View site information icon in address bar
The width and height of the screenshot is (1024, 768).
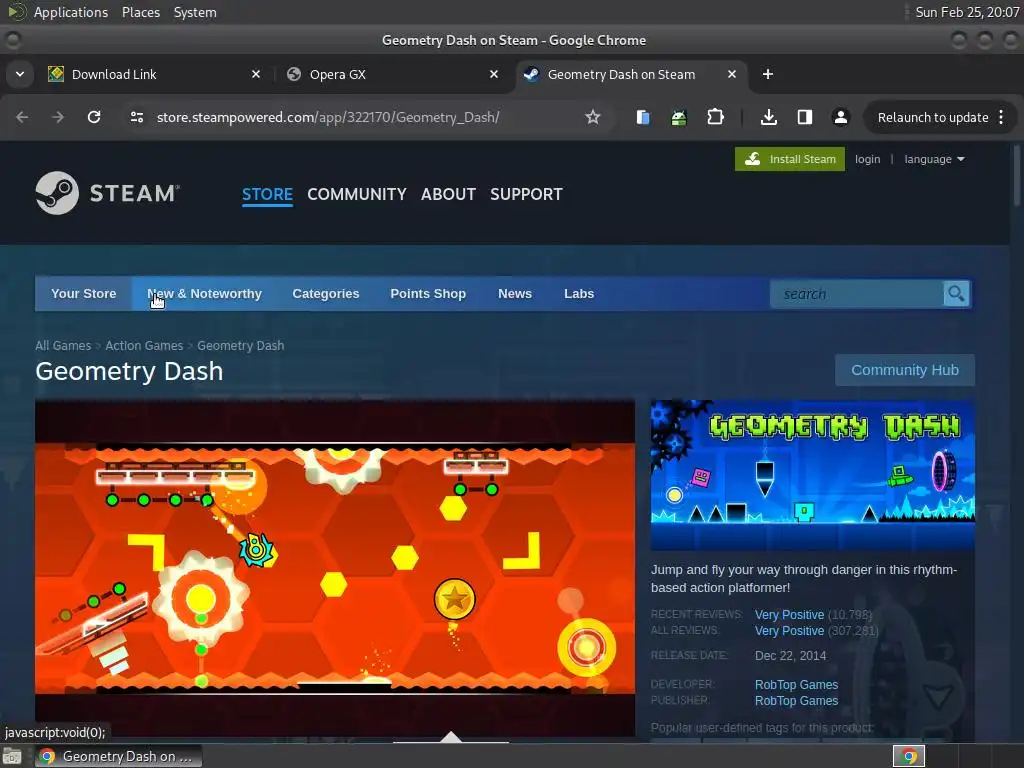(136, 117)
